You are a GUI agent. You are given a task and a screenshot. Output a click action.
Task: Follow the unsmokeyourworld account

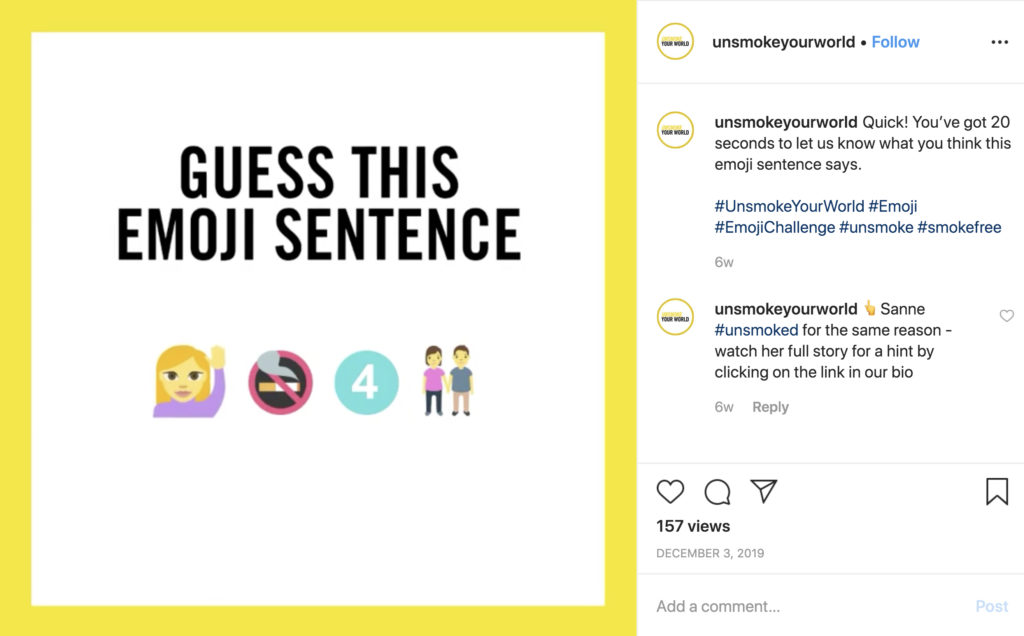[895, 42]
